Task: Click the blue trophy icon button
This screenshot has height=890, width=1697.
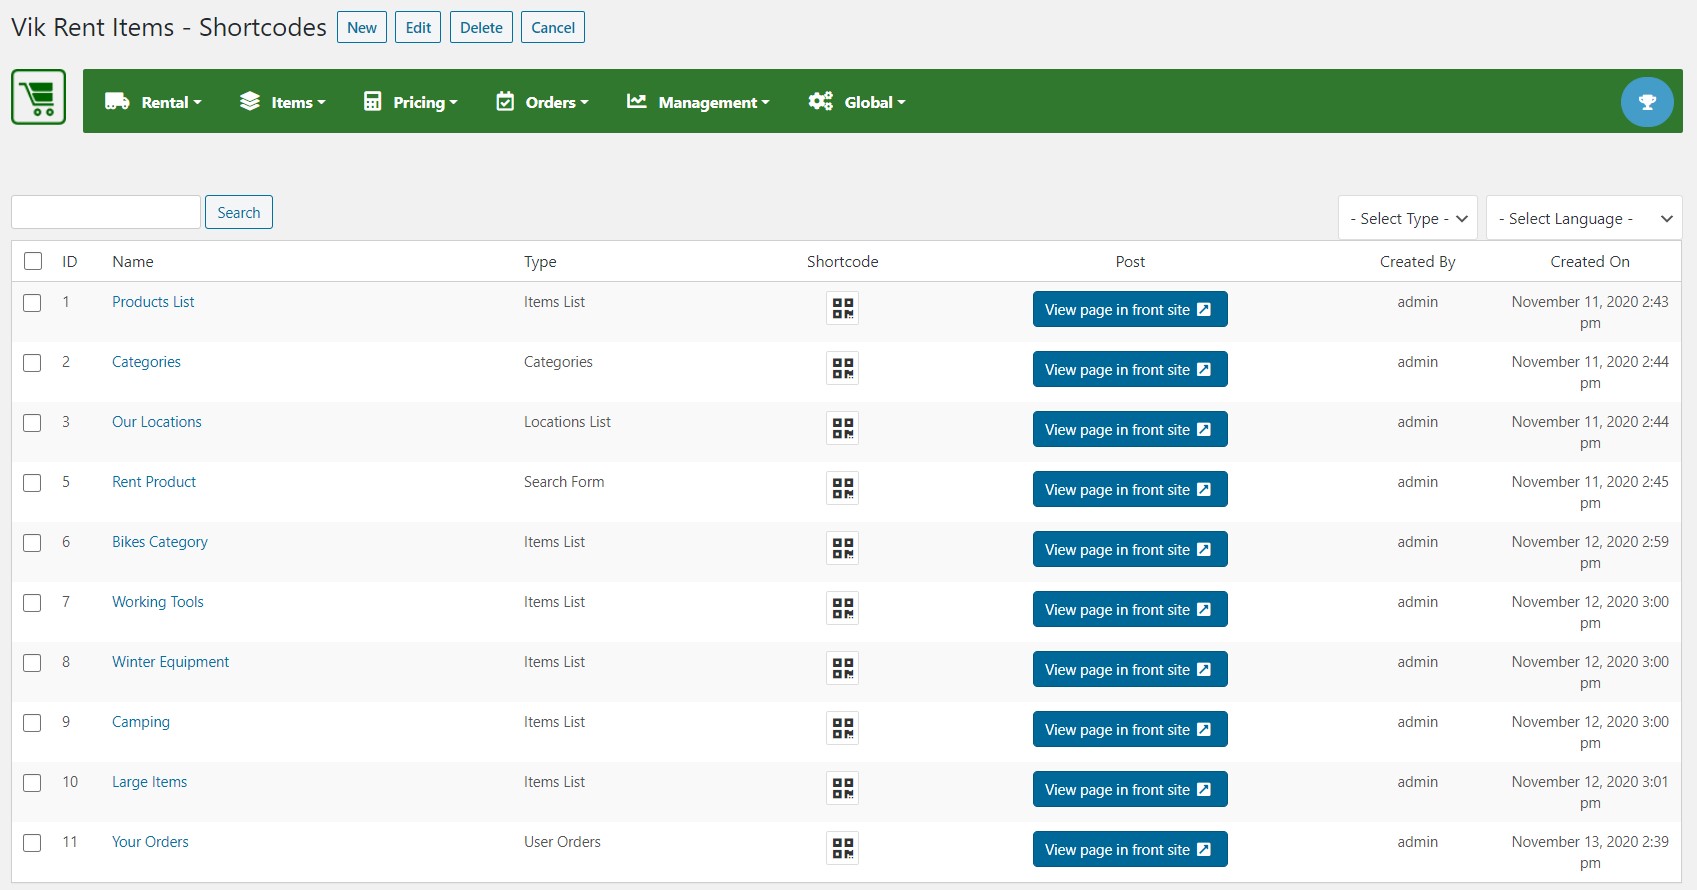Action: coord(1647,102)
